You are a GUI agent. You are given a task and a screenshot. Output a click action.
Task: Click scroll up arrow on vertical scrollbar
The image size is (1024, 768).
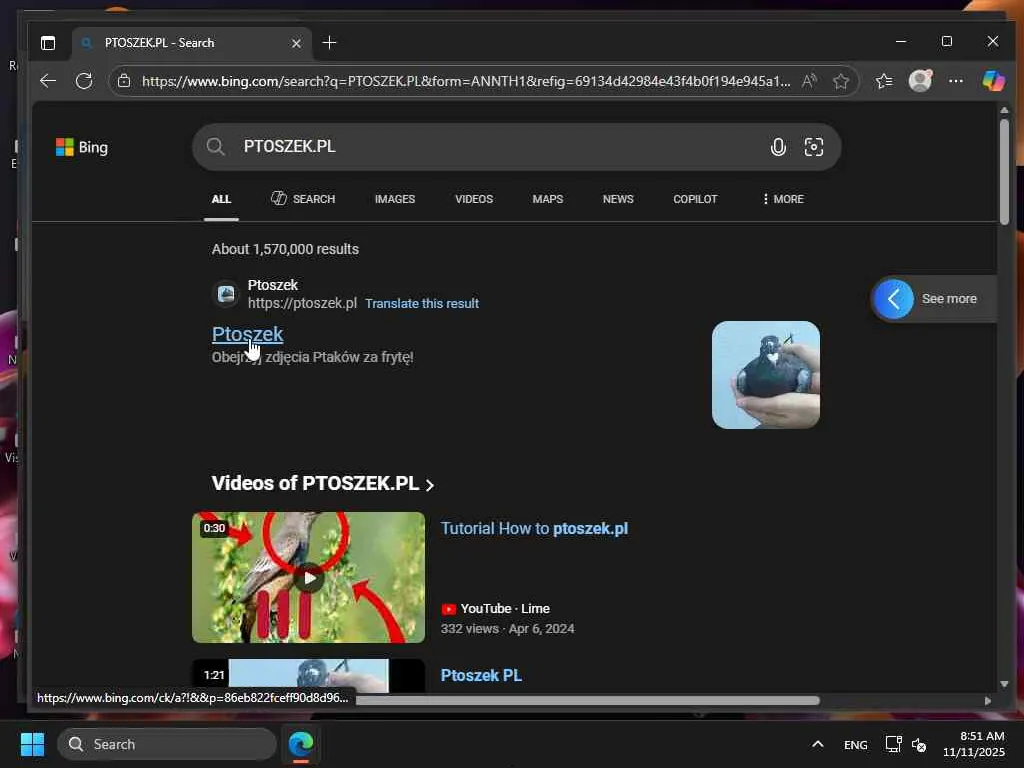pyautogui.click(x=1004, y=110)
